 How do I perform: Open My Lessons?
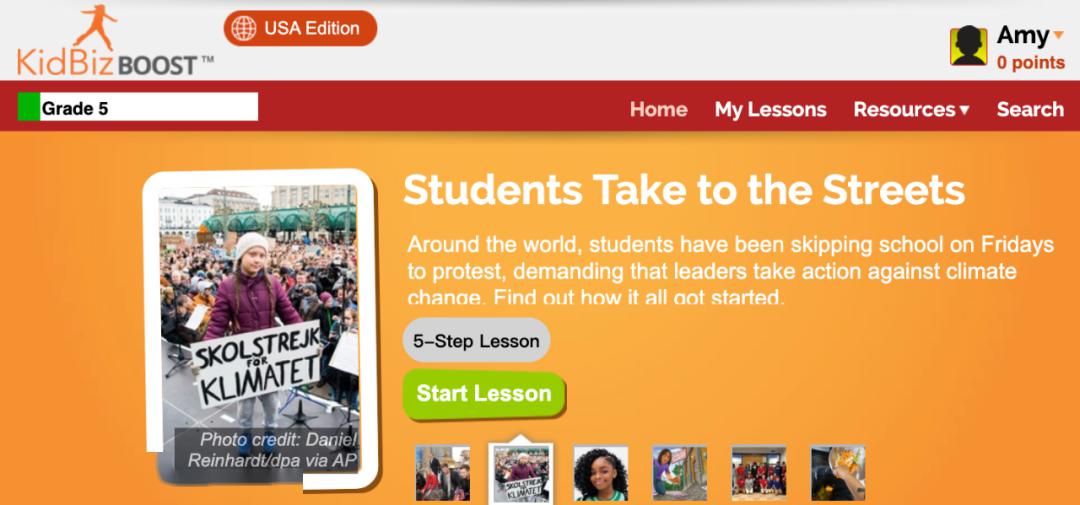click(770, 109)
